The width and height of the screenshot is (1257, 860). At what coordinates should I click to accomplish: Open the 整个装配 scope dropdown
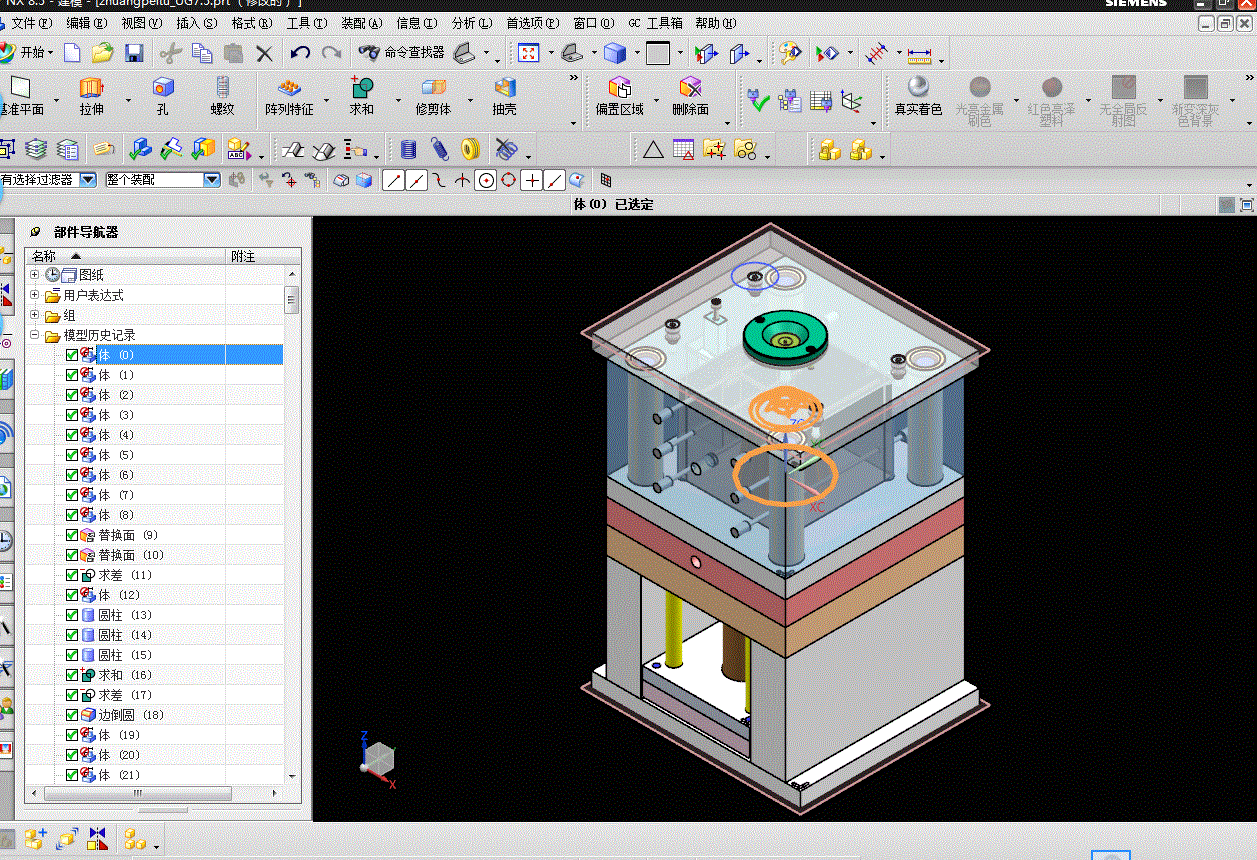pyautogui.click(x=212, y=180)
